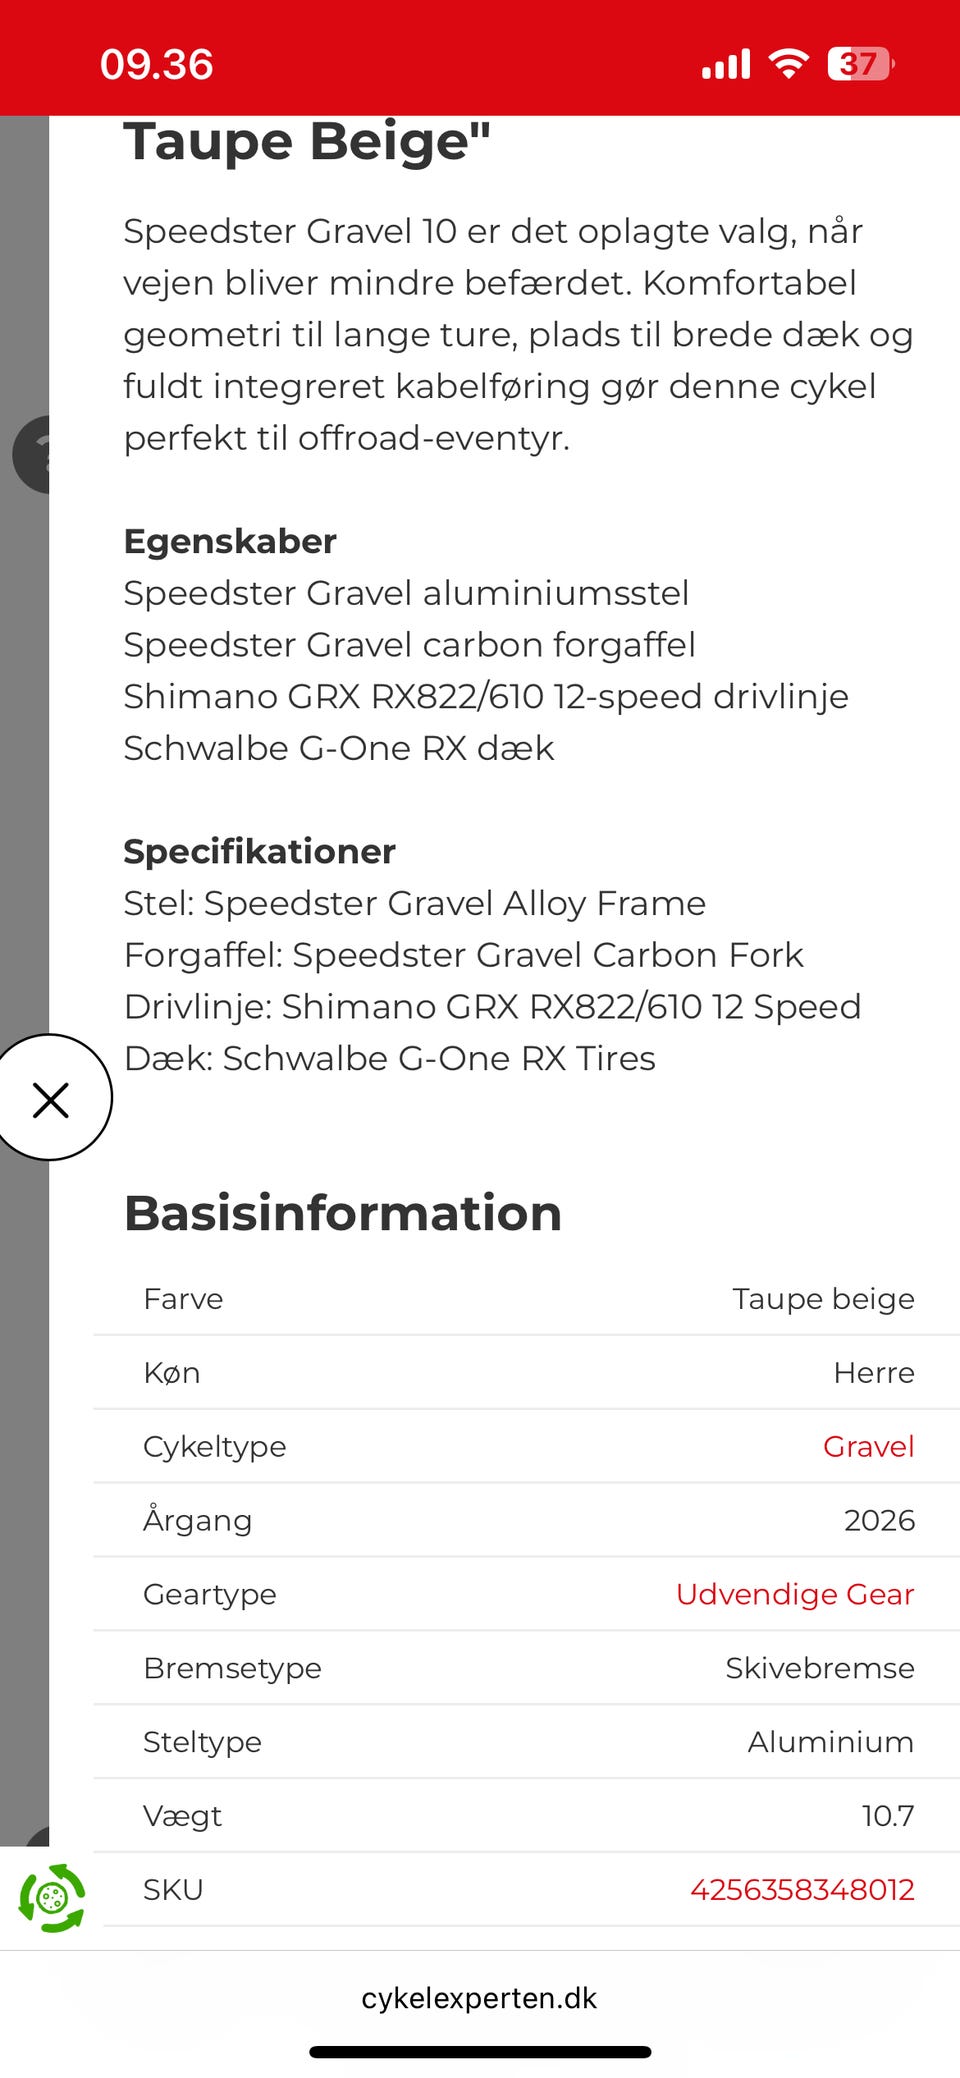Screen dimensions: 960x2078
Task: Tap the Egenskaber heading
Action: coord(230,541)
